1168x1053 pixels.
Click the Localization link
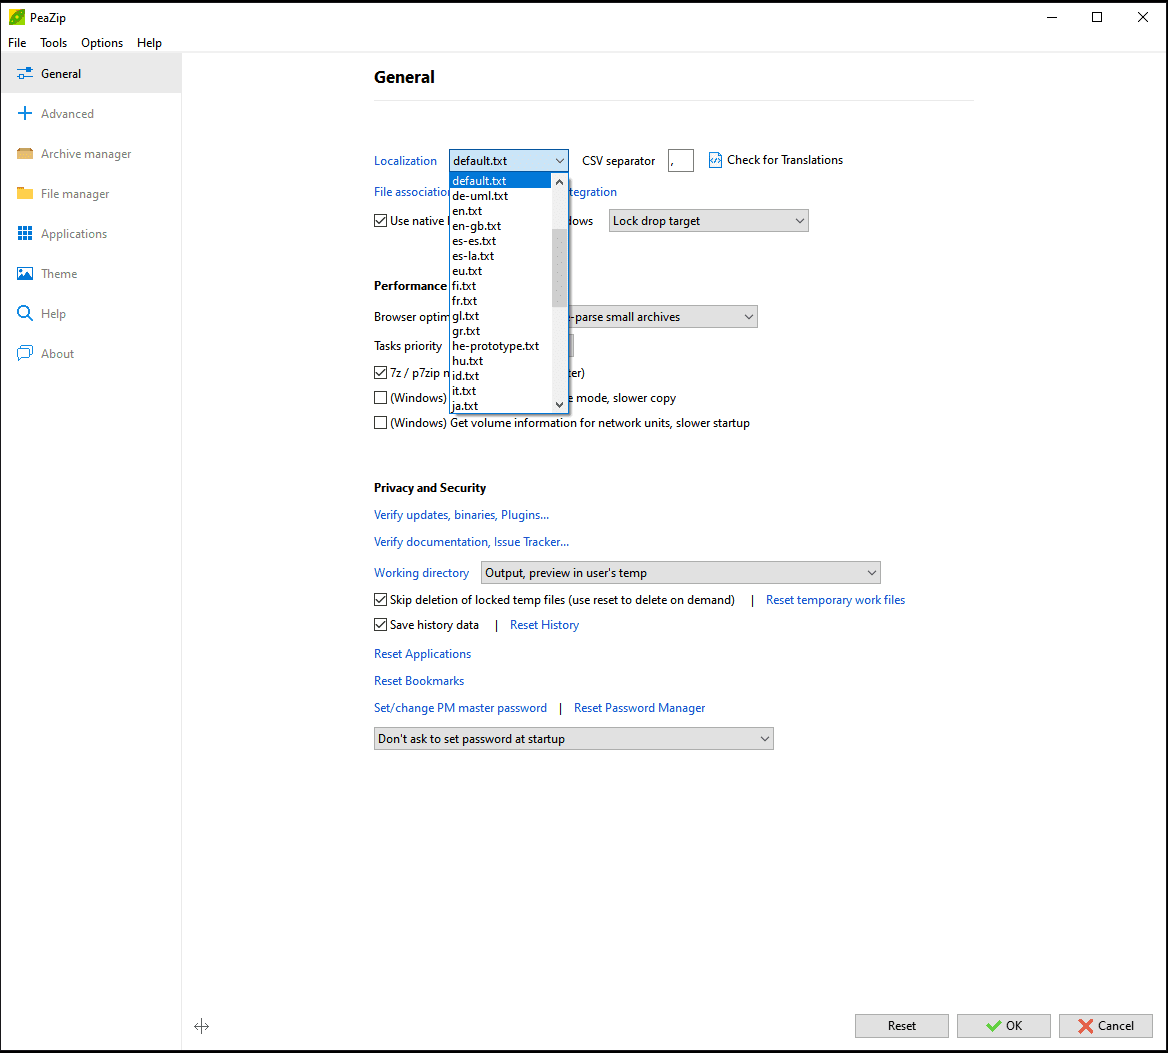pos(405,160)
